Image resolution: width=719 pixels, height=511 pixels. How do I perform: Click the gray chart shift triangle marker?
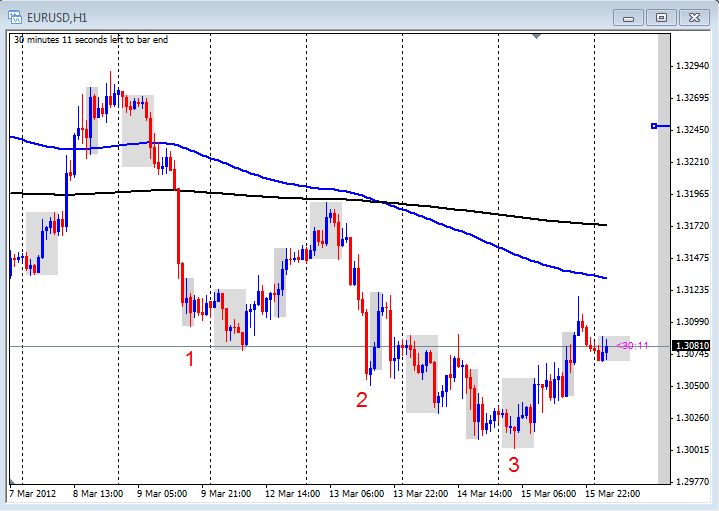[x=536, y=36]
